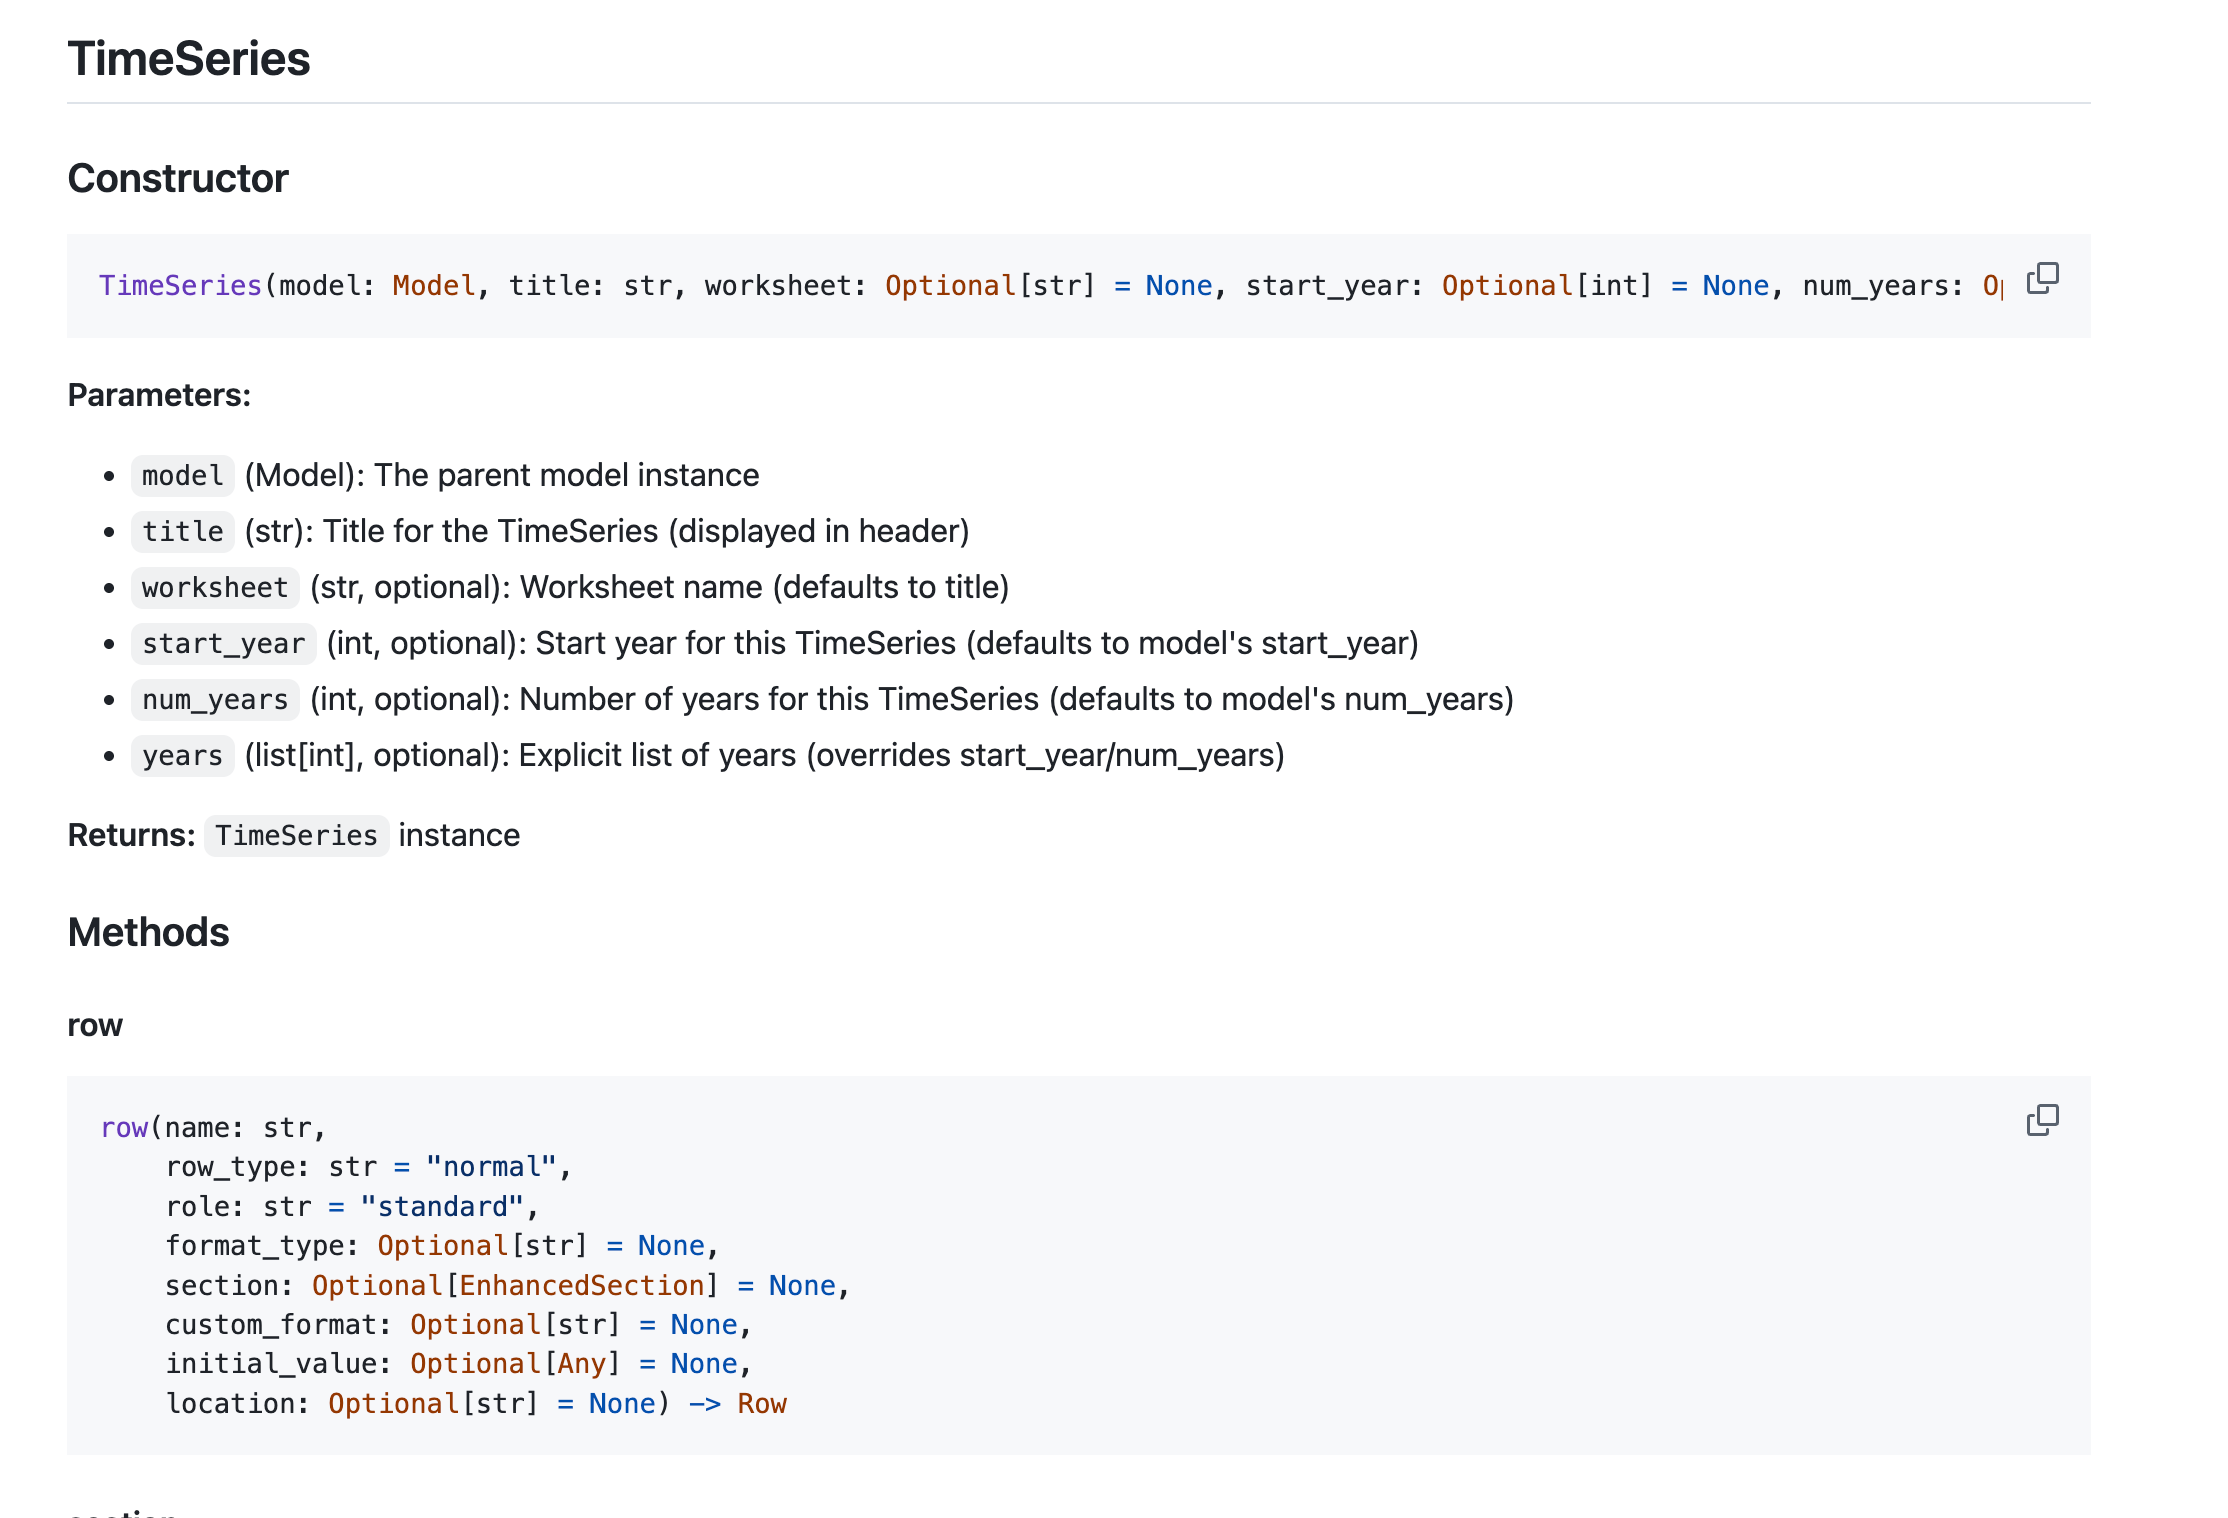Click the purple TimeSeries name in constructor code
The image size is (2228, 1518).
[180, 286]
